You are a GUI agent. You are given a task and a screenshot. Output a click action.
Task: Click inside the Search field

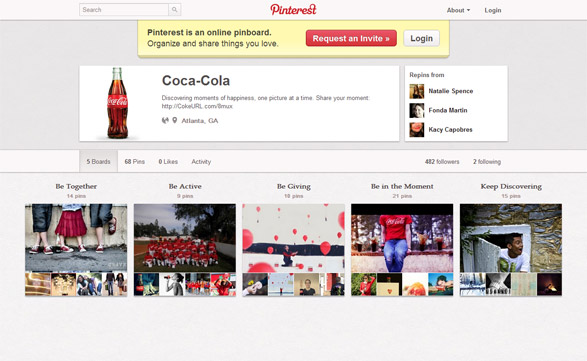(124, 10)
